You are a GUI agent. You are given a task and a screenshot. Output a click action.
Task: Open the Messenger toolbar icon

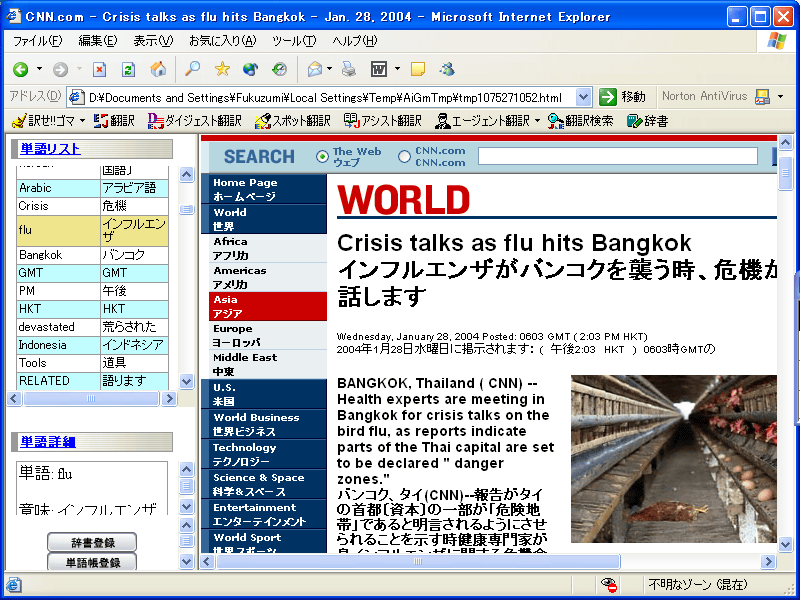pyautogui.click(x=447, y=69)
